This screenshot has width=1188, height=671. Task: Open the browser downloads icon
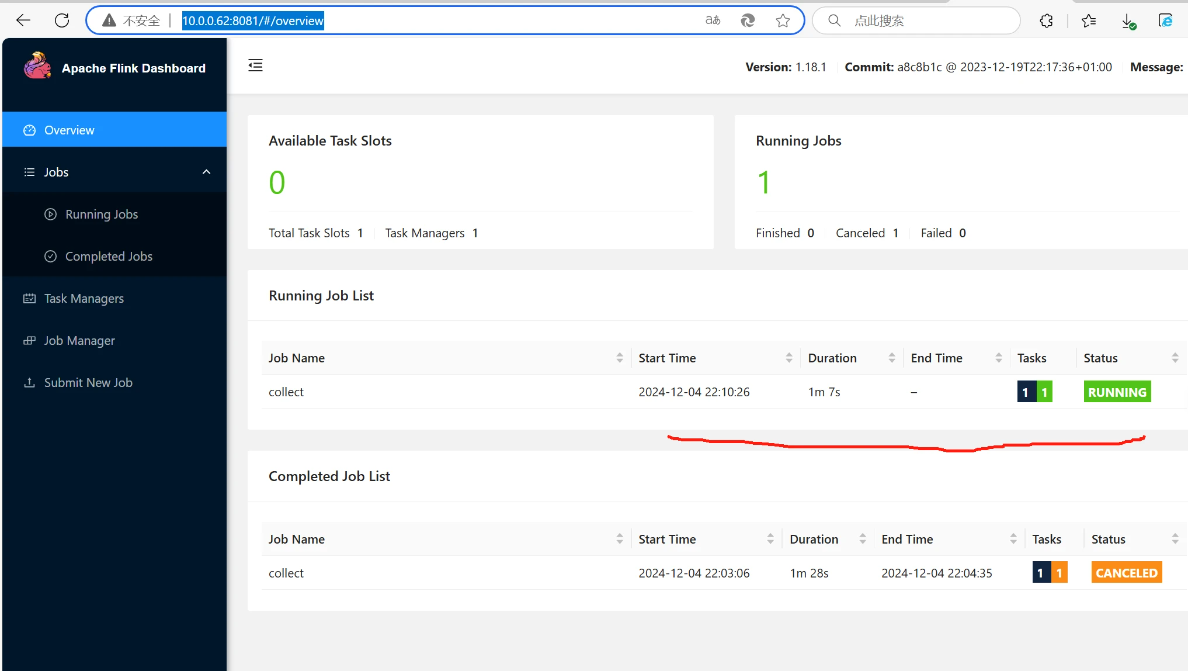pyautogui.click(x=1128, y=20)
